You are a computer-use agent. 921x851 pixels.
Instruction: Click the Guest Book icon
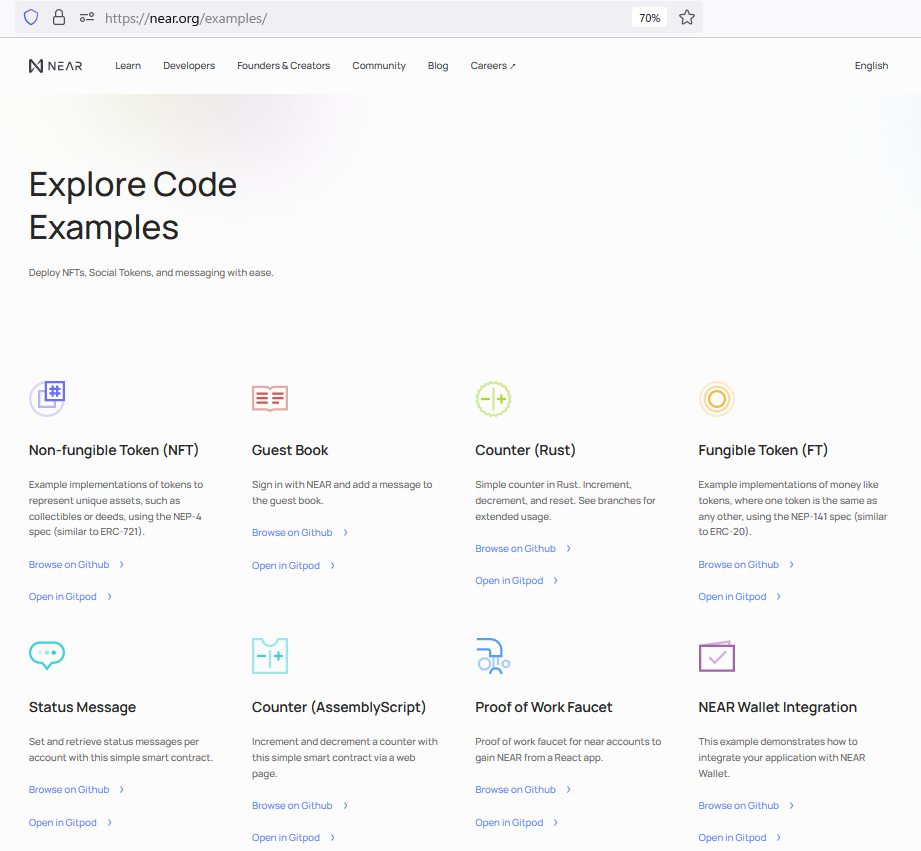(270, 398)
